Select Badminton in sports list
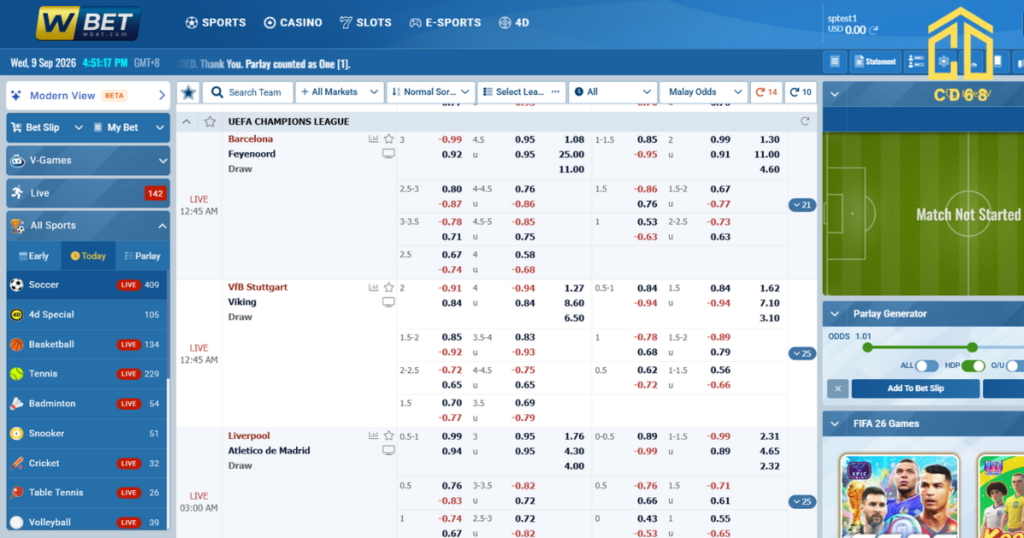This screenshot has width=1024, height=538. (87, 404)
